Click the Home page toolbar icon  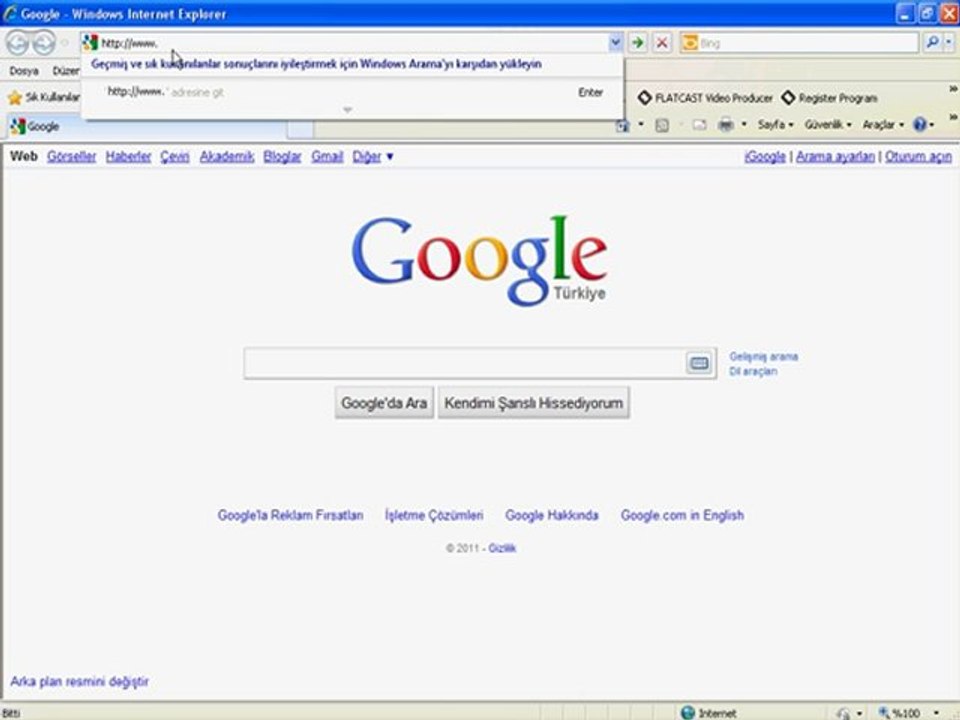point(623,125)
